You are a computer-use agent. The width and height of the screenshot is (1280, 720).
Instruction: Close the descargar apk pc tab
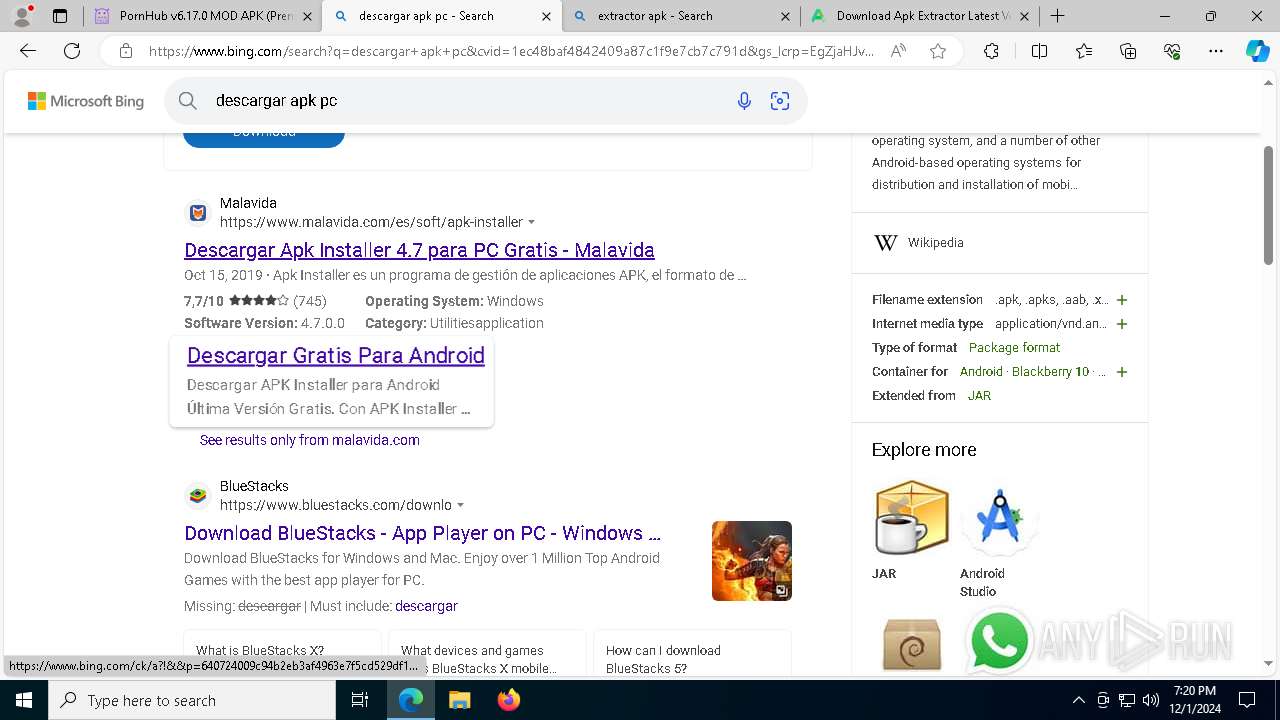pos(546,16)
